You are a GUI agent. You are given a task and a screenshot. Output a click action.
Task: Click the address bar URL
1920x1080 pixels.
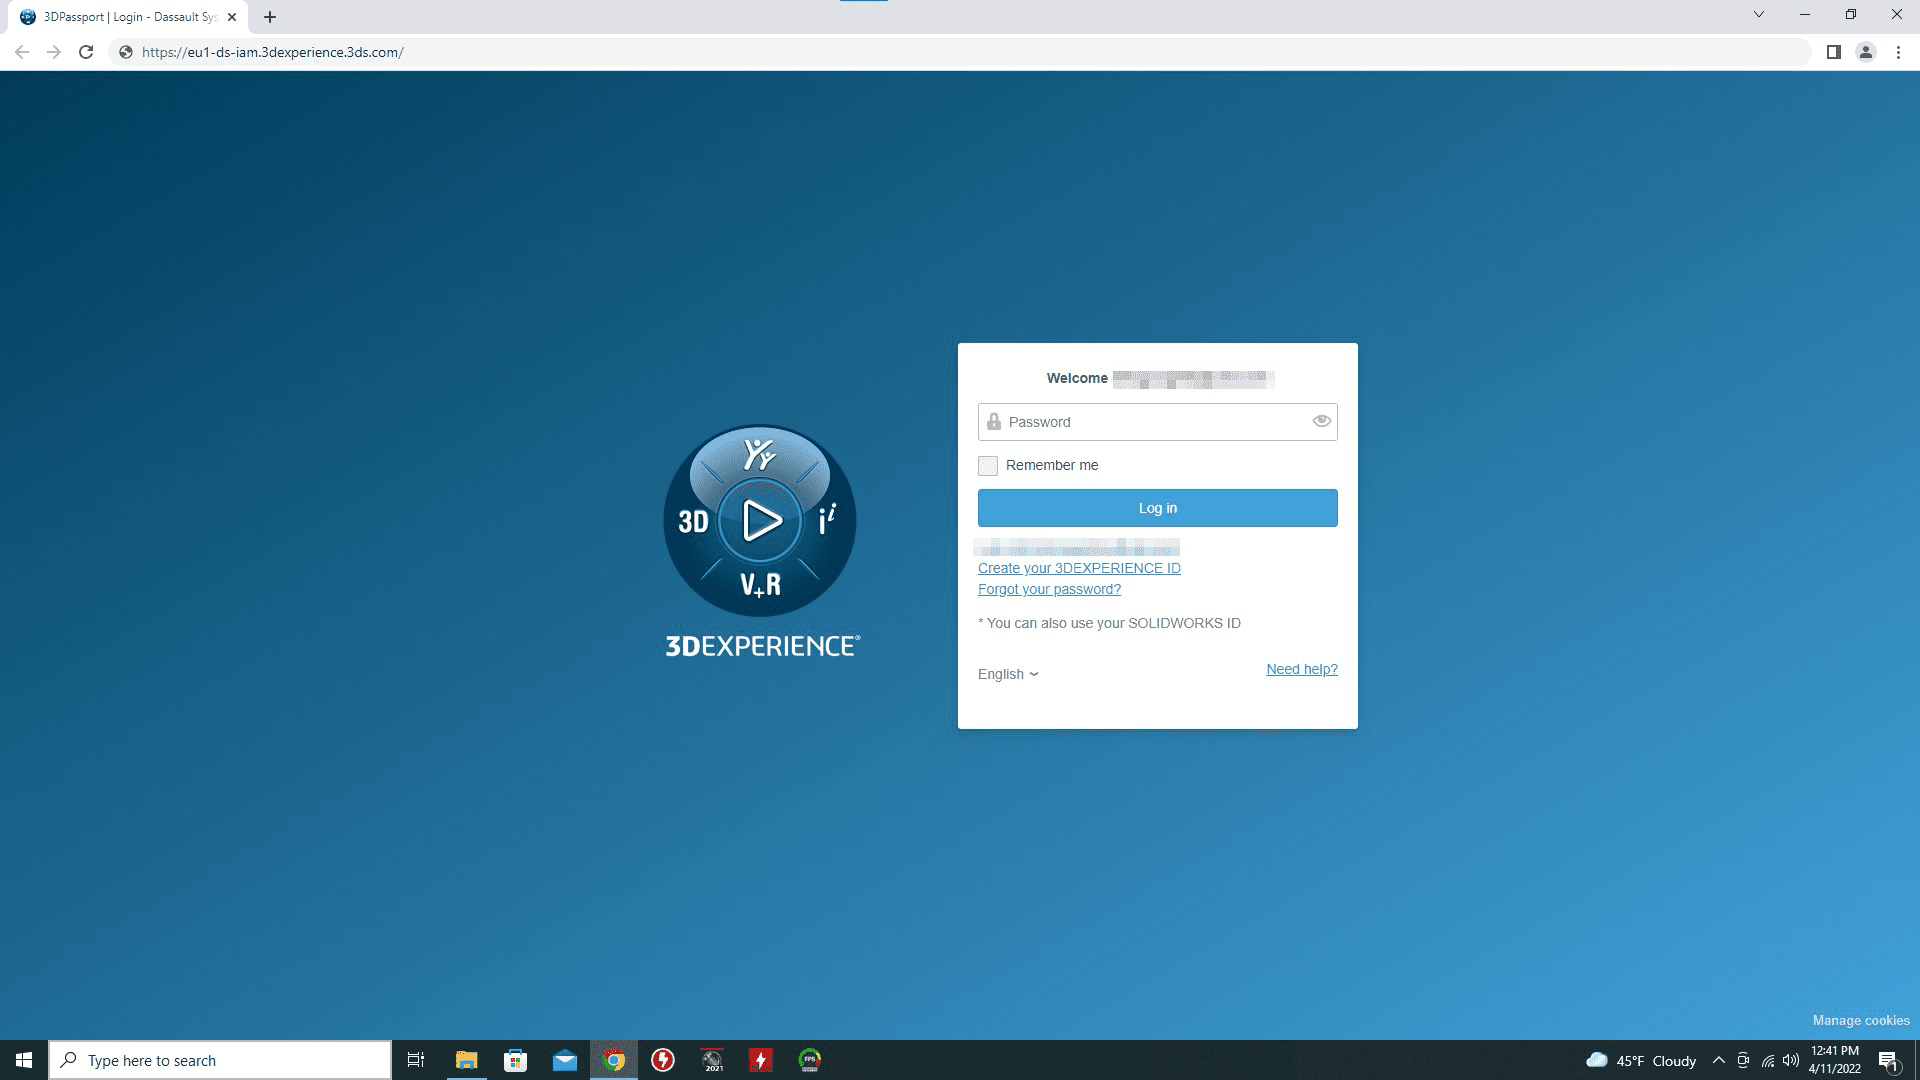click(x=272, y=52)
